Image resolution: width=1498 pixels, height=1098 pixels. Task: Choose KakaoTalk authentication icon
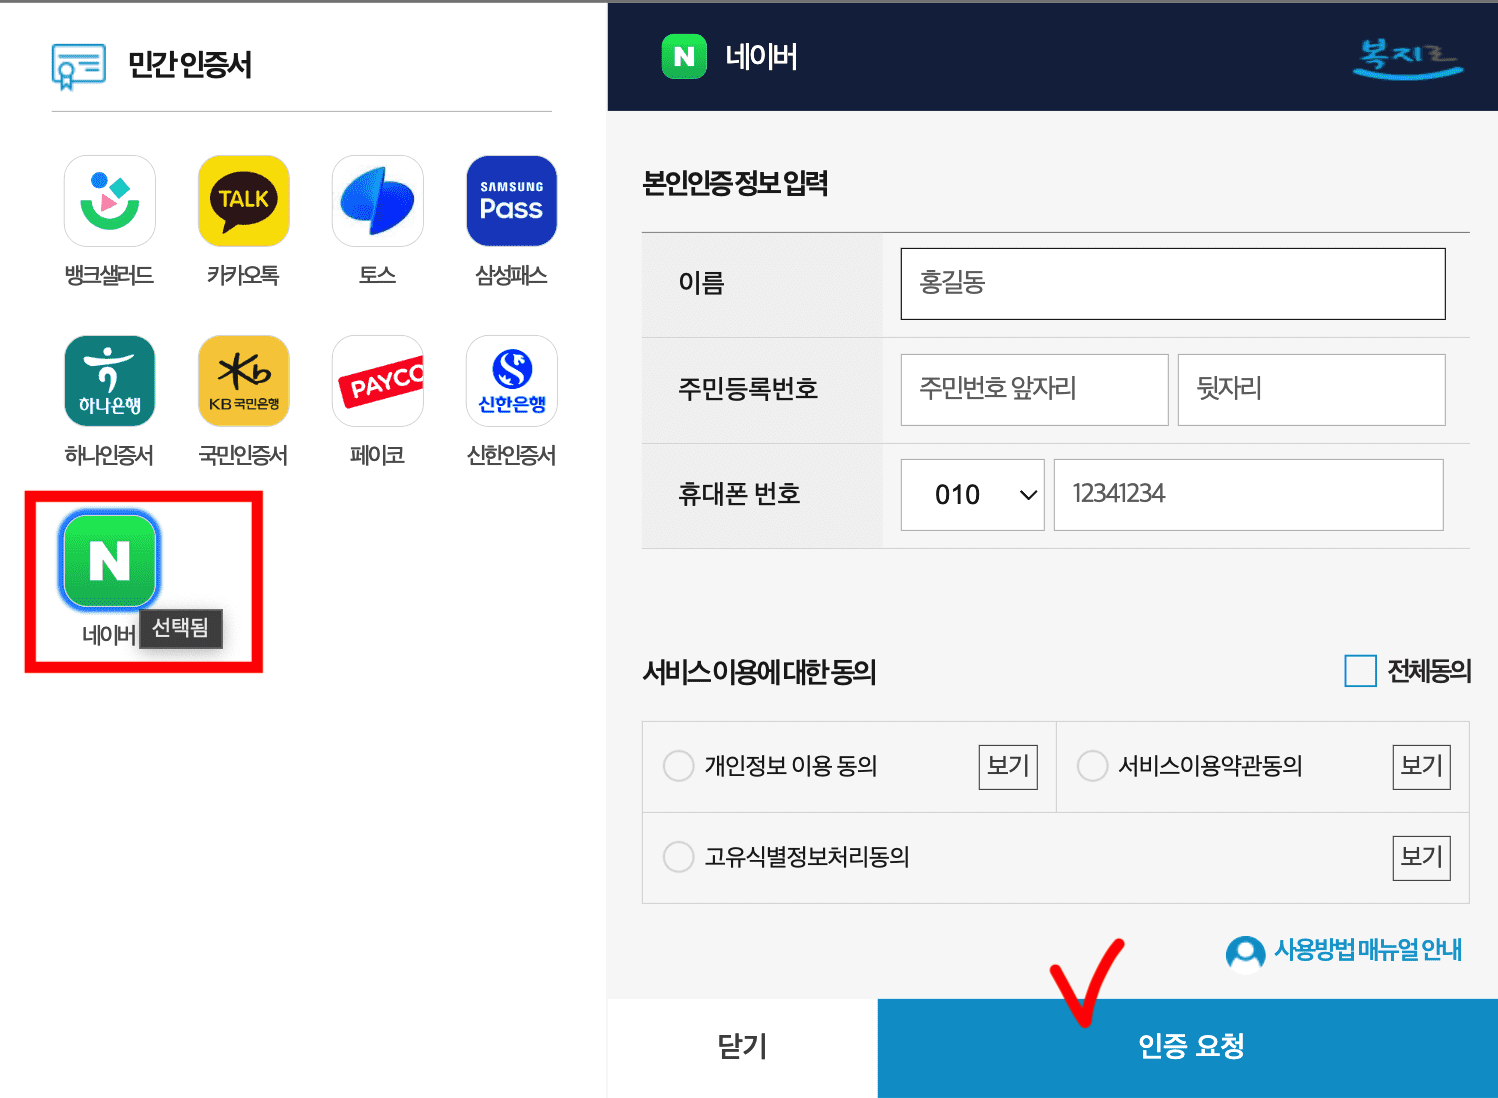[x=244, y=201]
